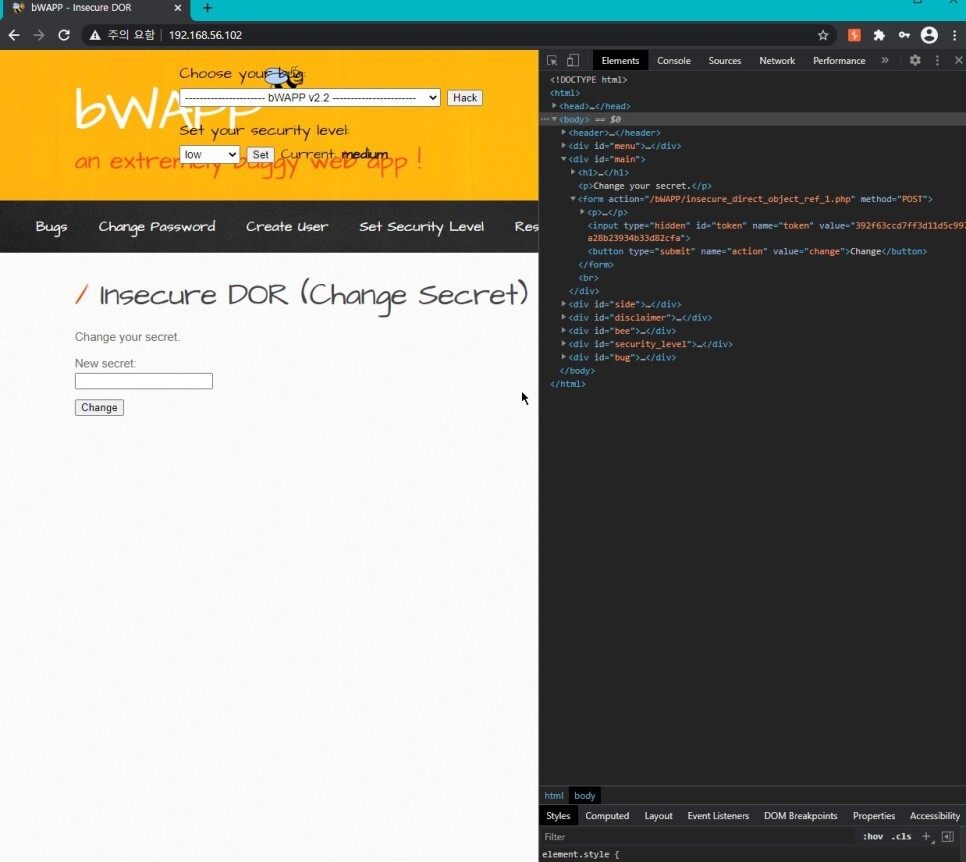Screen dimensions: 966x862
Task: Reload the bWAPP page
Action: pos(64,35)
